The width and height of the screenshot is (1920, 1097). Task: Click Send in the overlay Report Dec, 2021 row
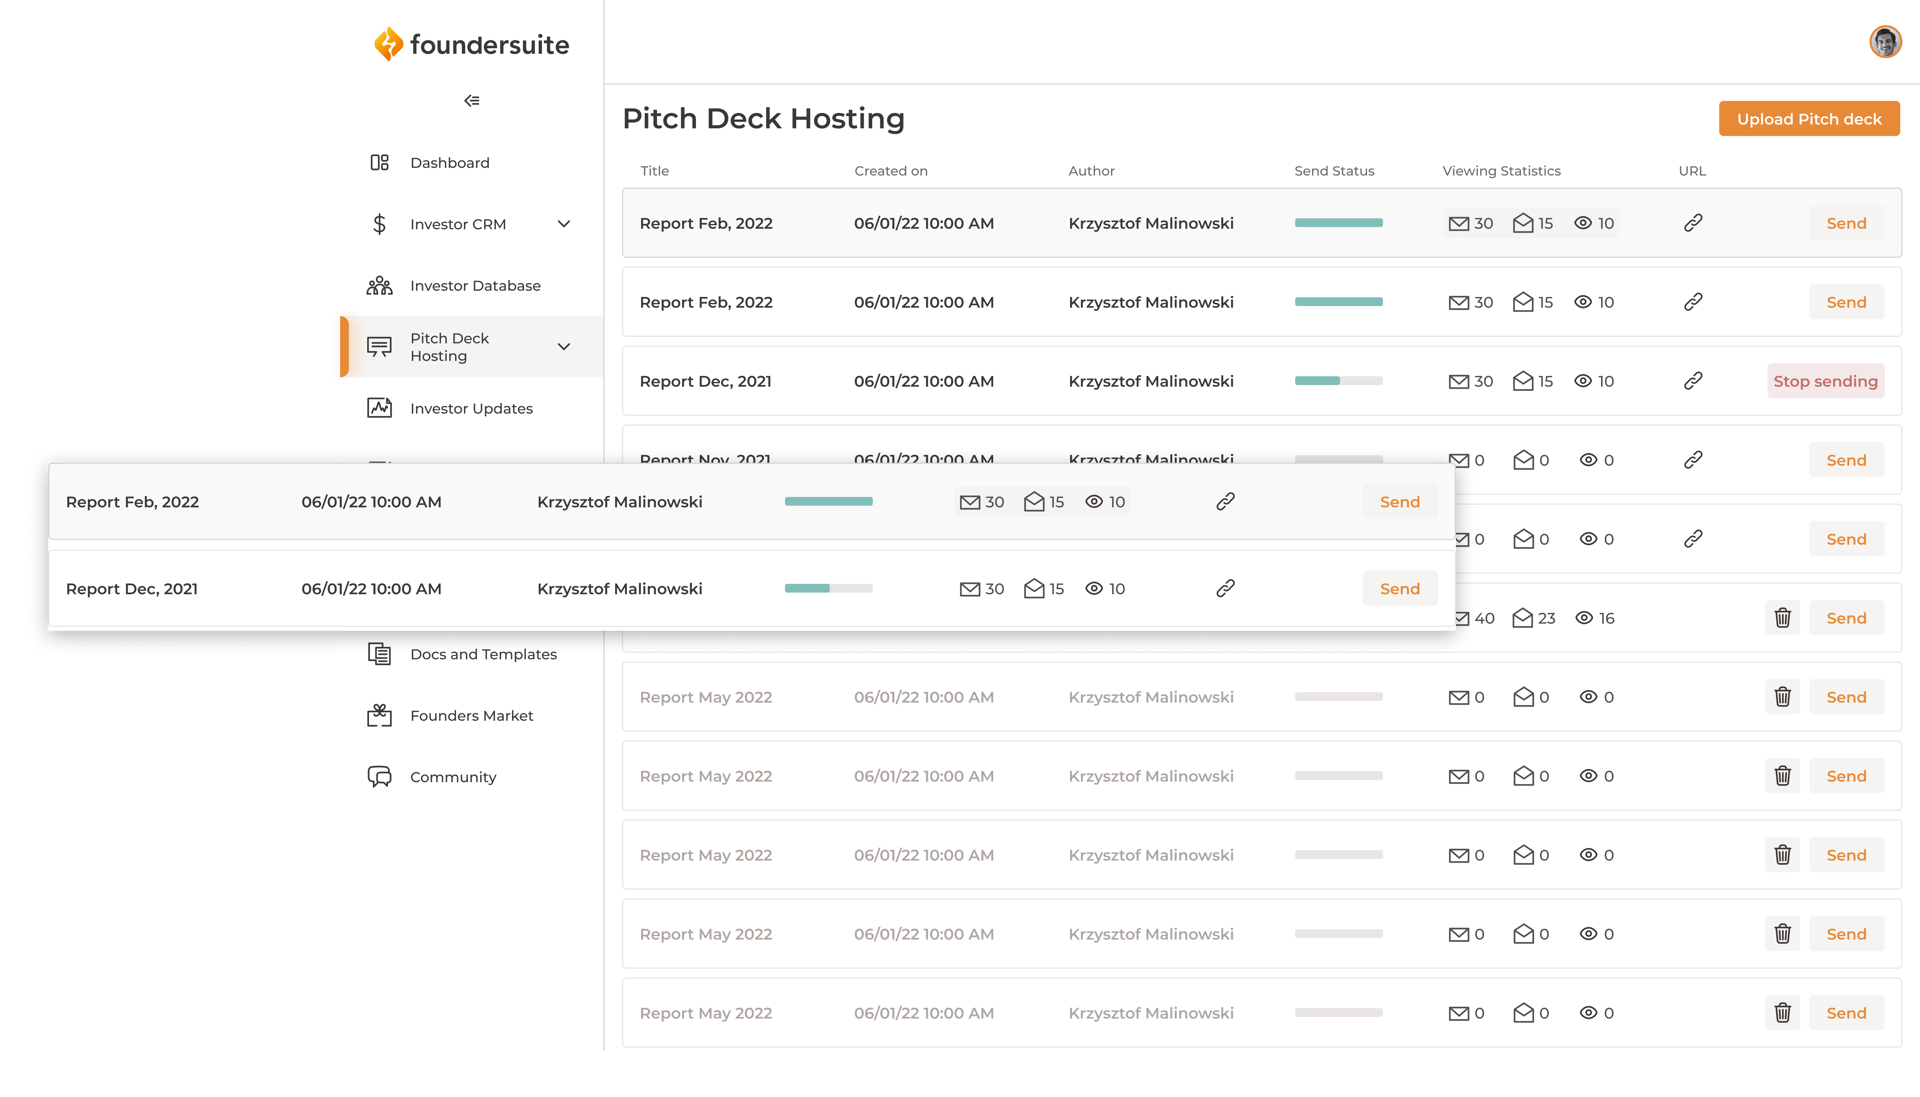(1399, 589)
